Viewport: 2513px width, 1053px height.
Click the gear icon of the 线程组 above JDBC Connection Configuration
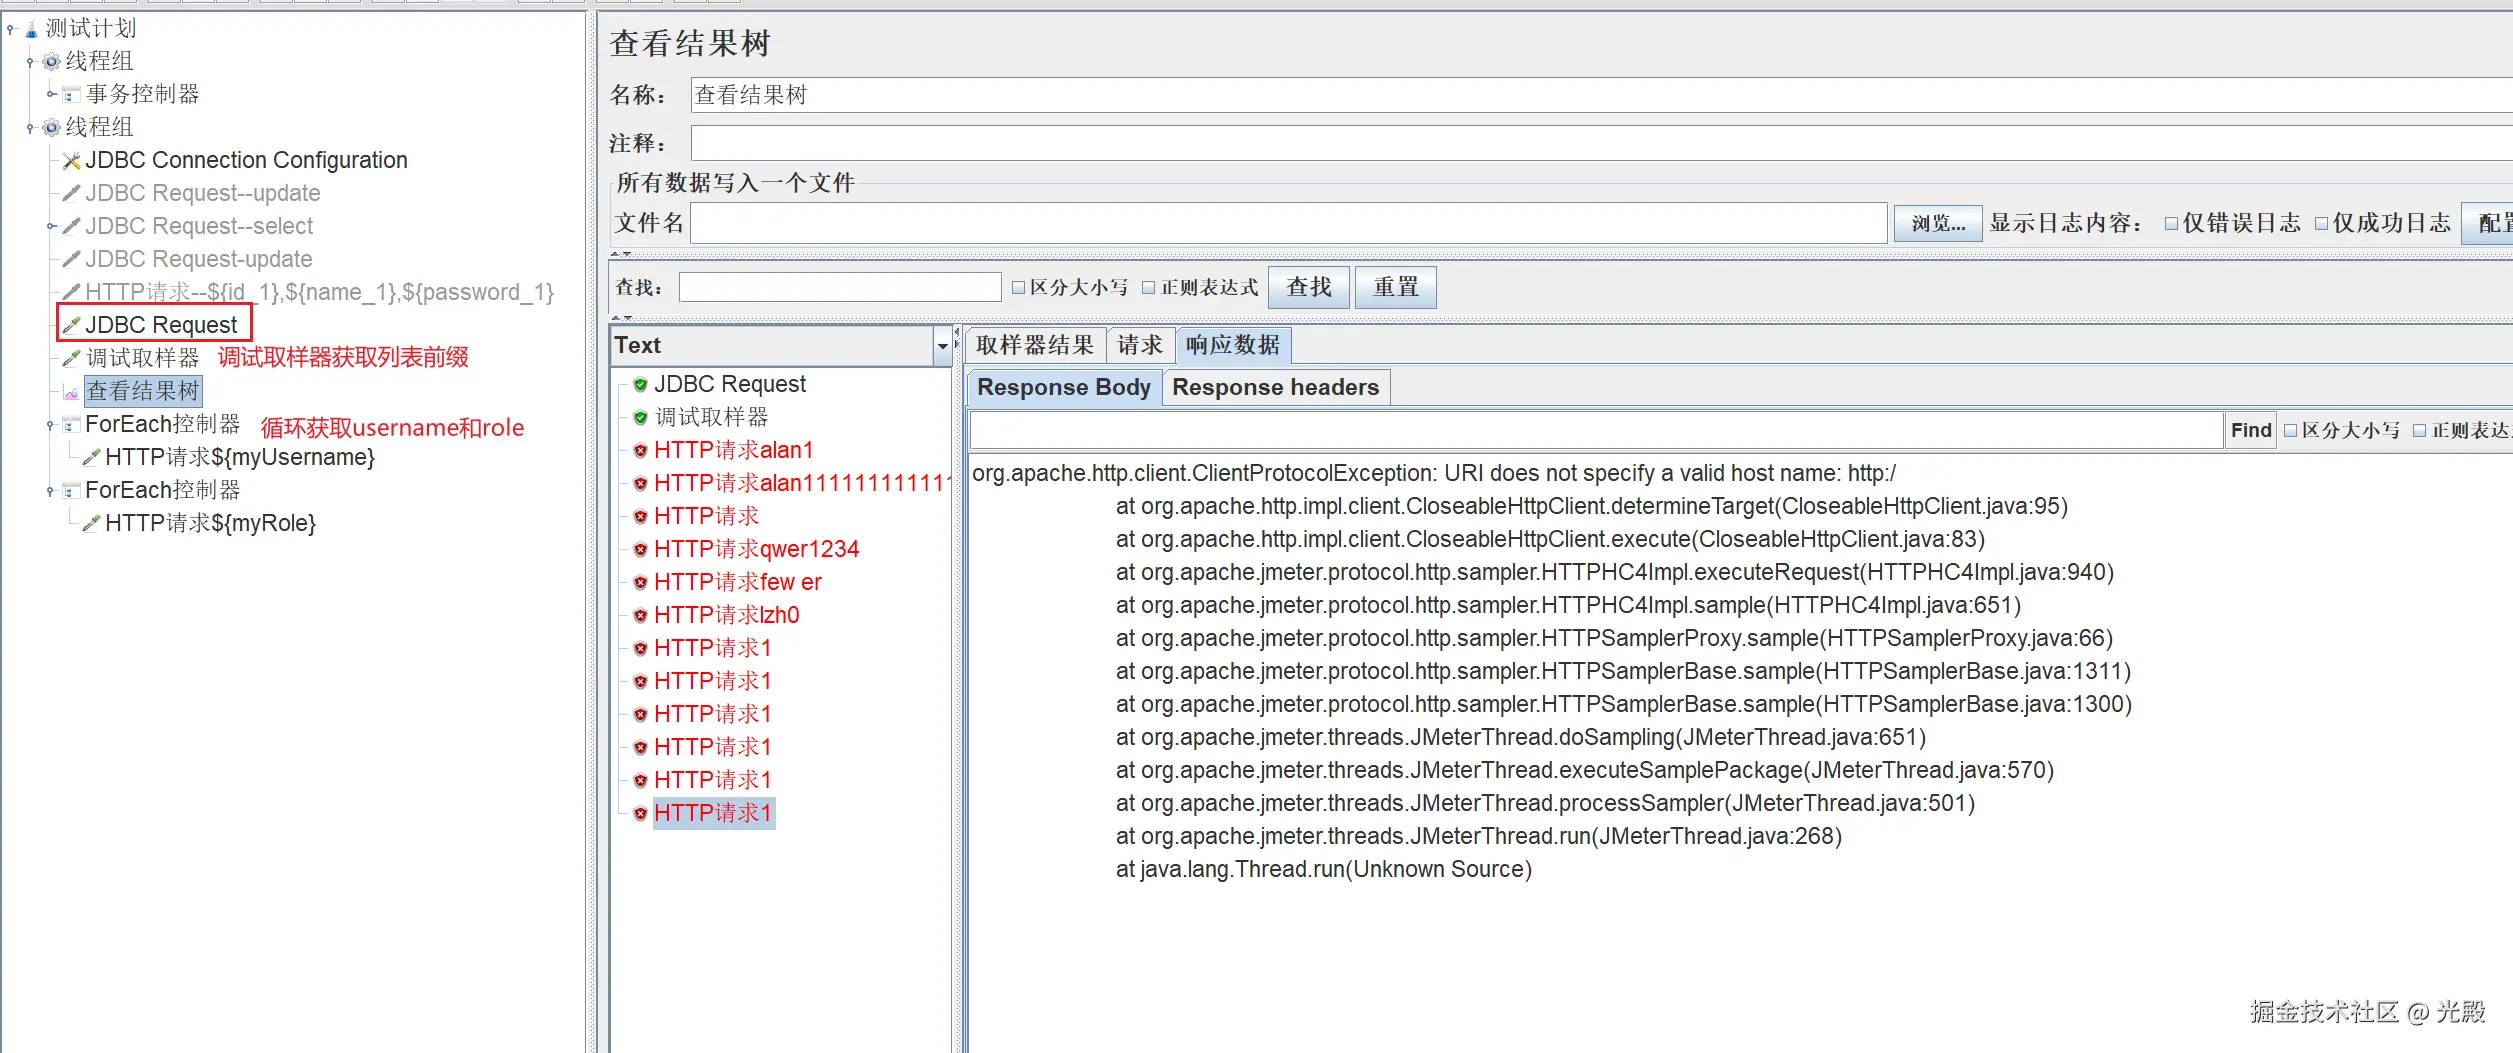pyautogui.click(x=51, y=128)
